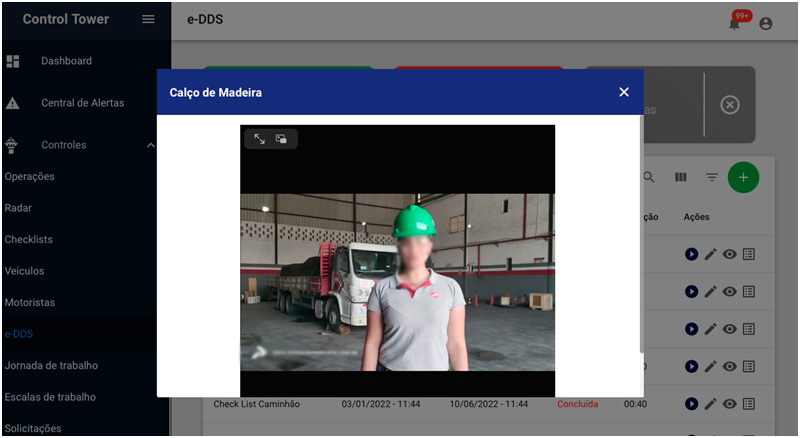Click the green add new button
This screenshot has width=800, height=438.
click(743, 177)
